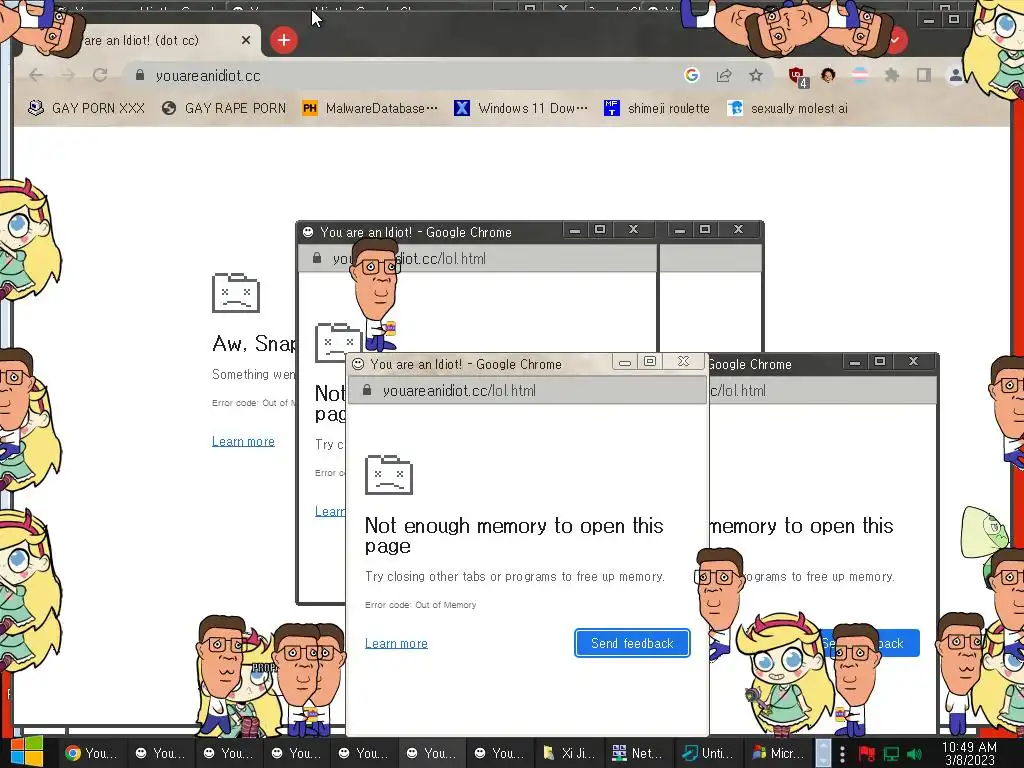Open the red flag tray icon
Screen dimensions: 1024x768
pos(867,754)
